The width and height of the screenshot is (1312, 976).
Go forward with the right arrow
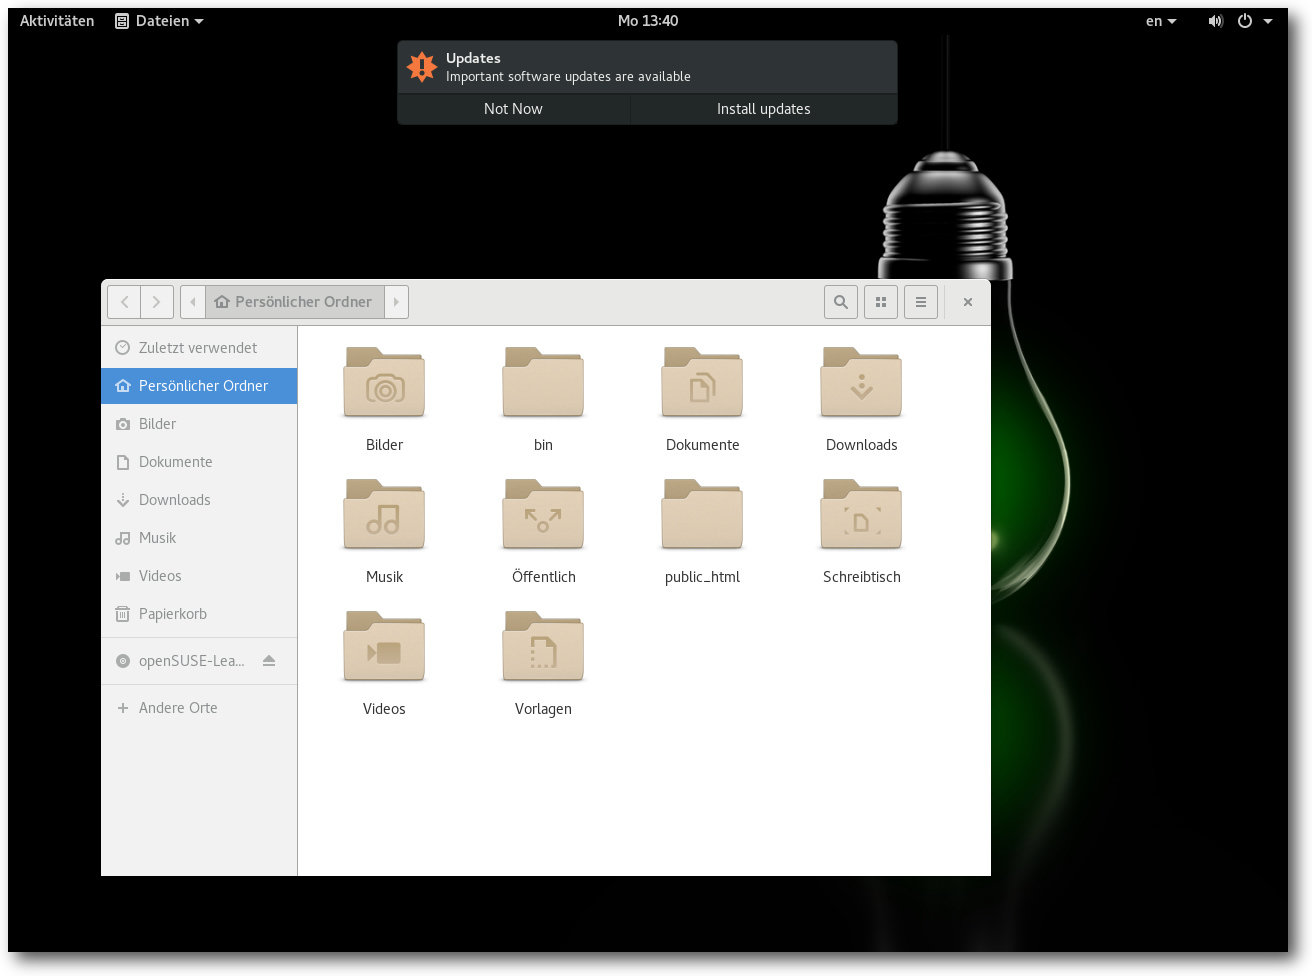(157, 302)
